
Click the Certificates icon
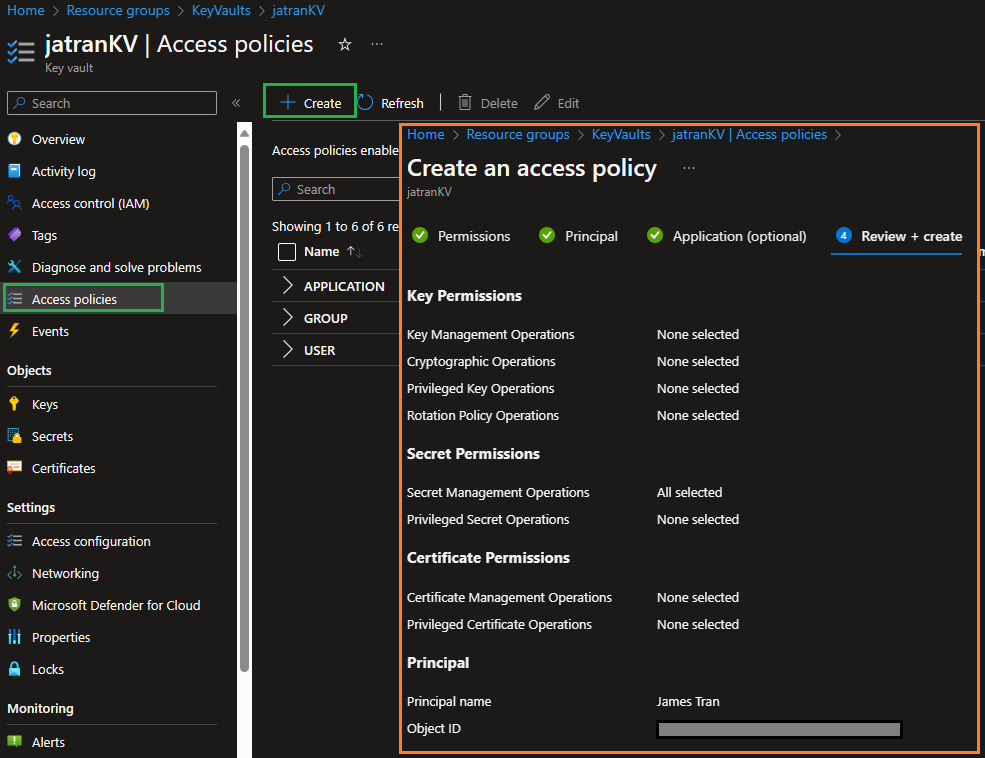[x=14, y=467]
